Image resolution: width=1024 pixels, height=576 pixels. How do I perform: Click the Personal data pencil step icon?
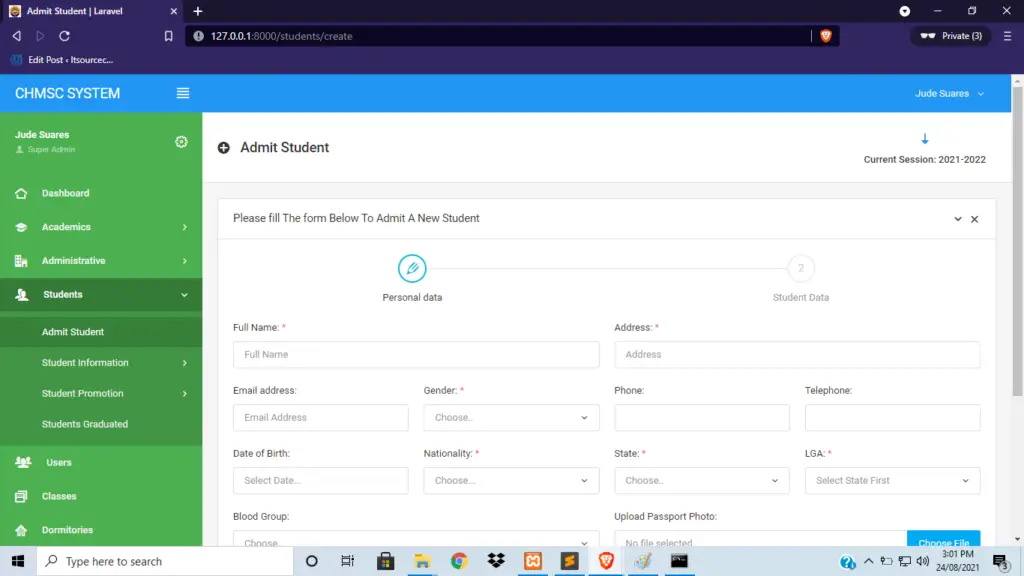point(412,268)
